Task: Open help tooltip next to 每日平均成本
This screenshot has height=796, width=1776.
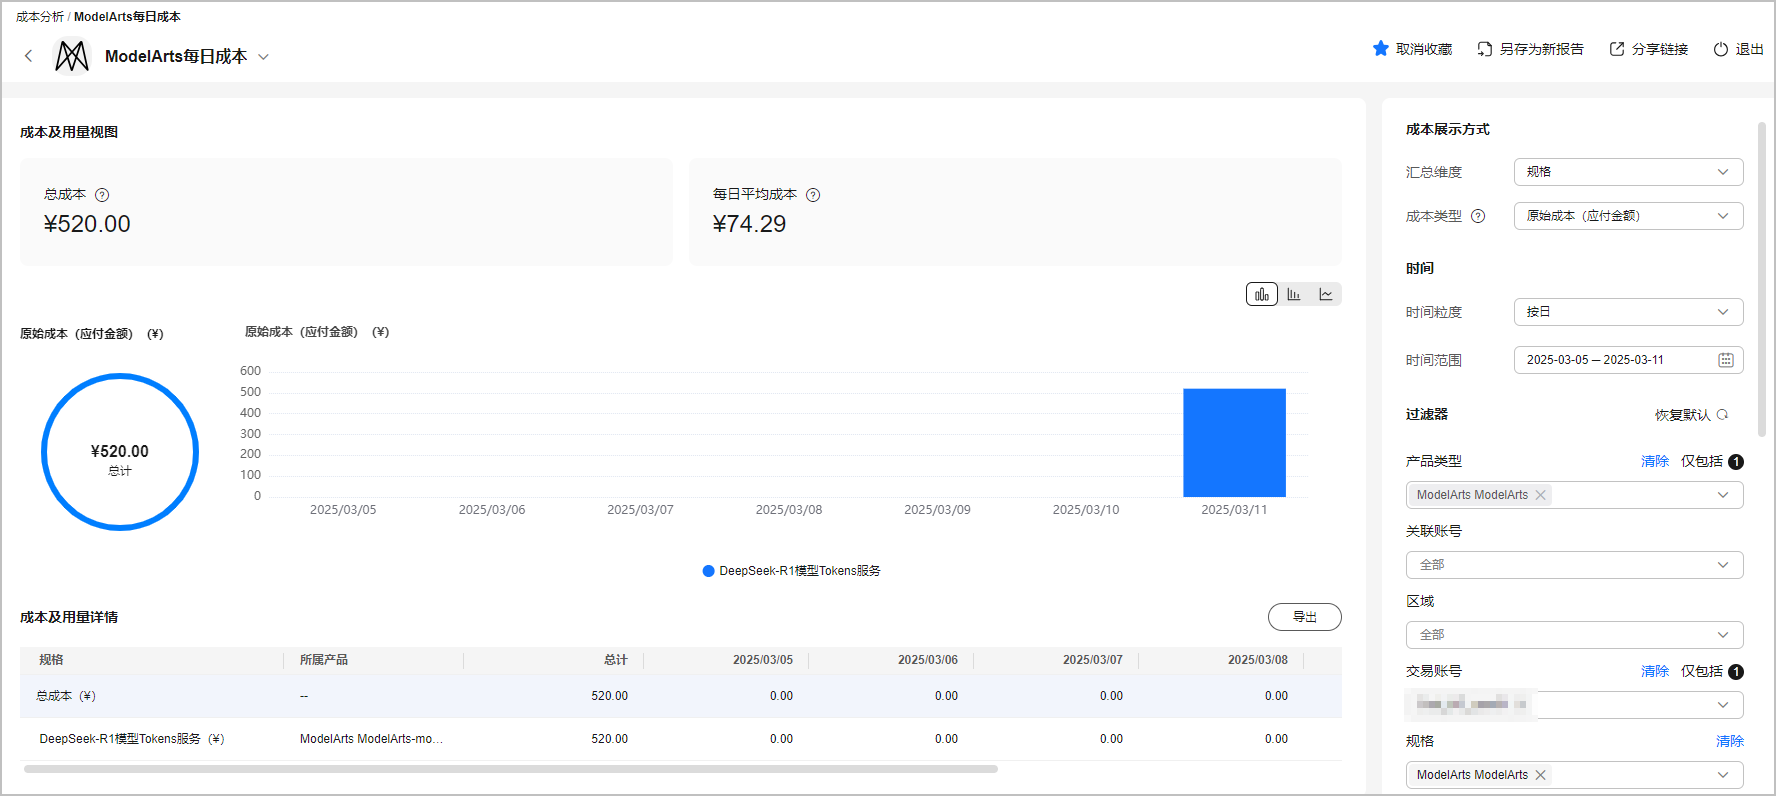Action: (x=813, y=195)
